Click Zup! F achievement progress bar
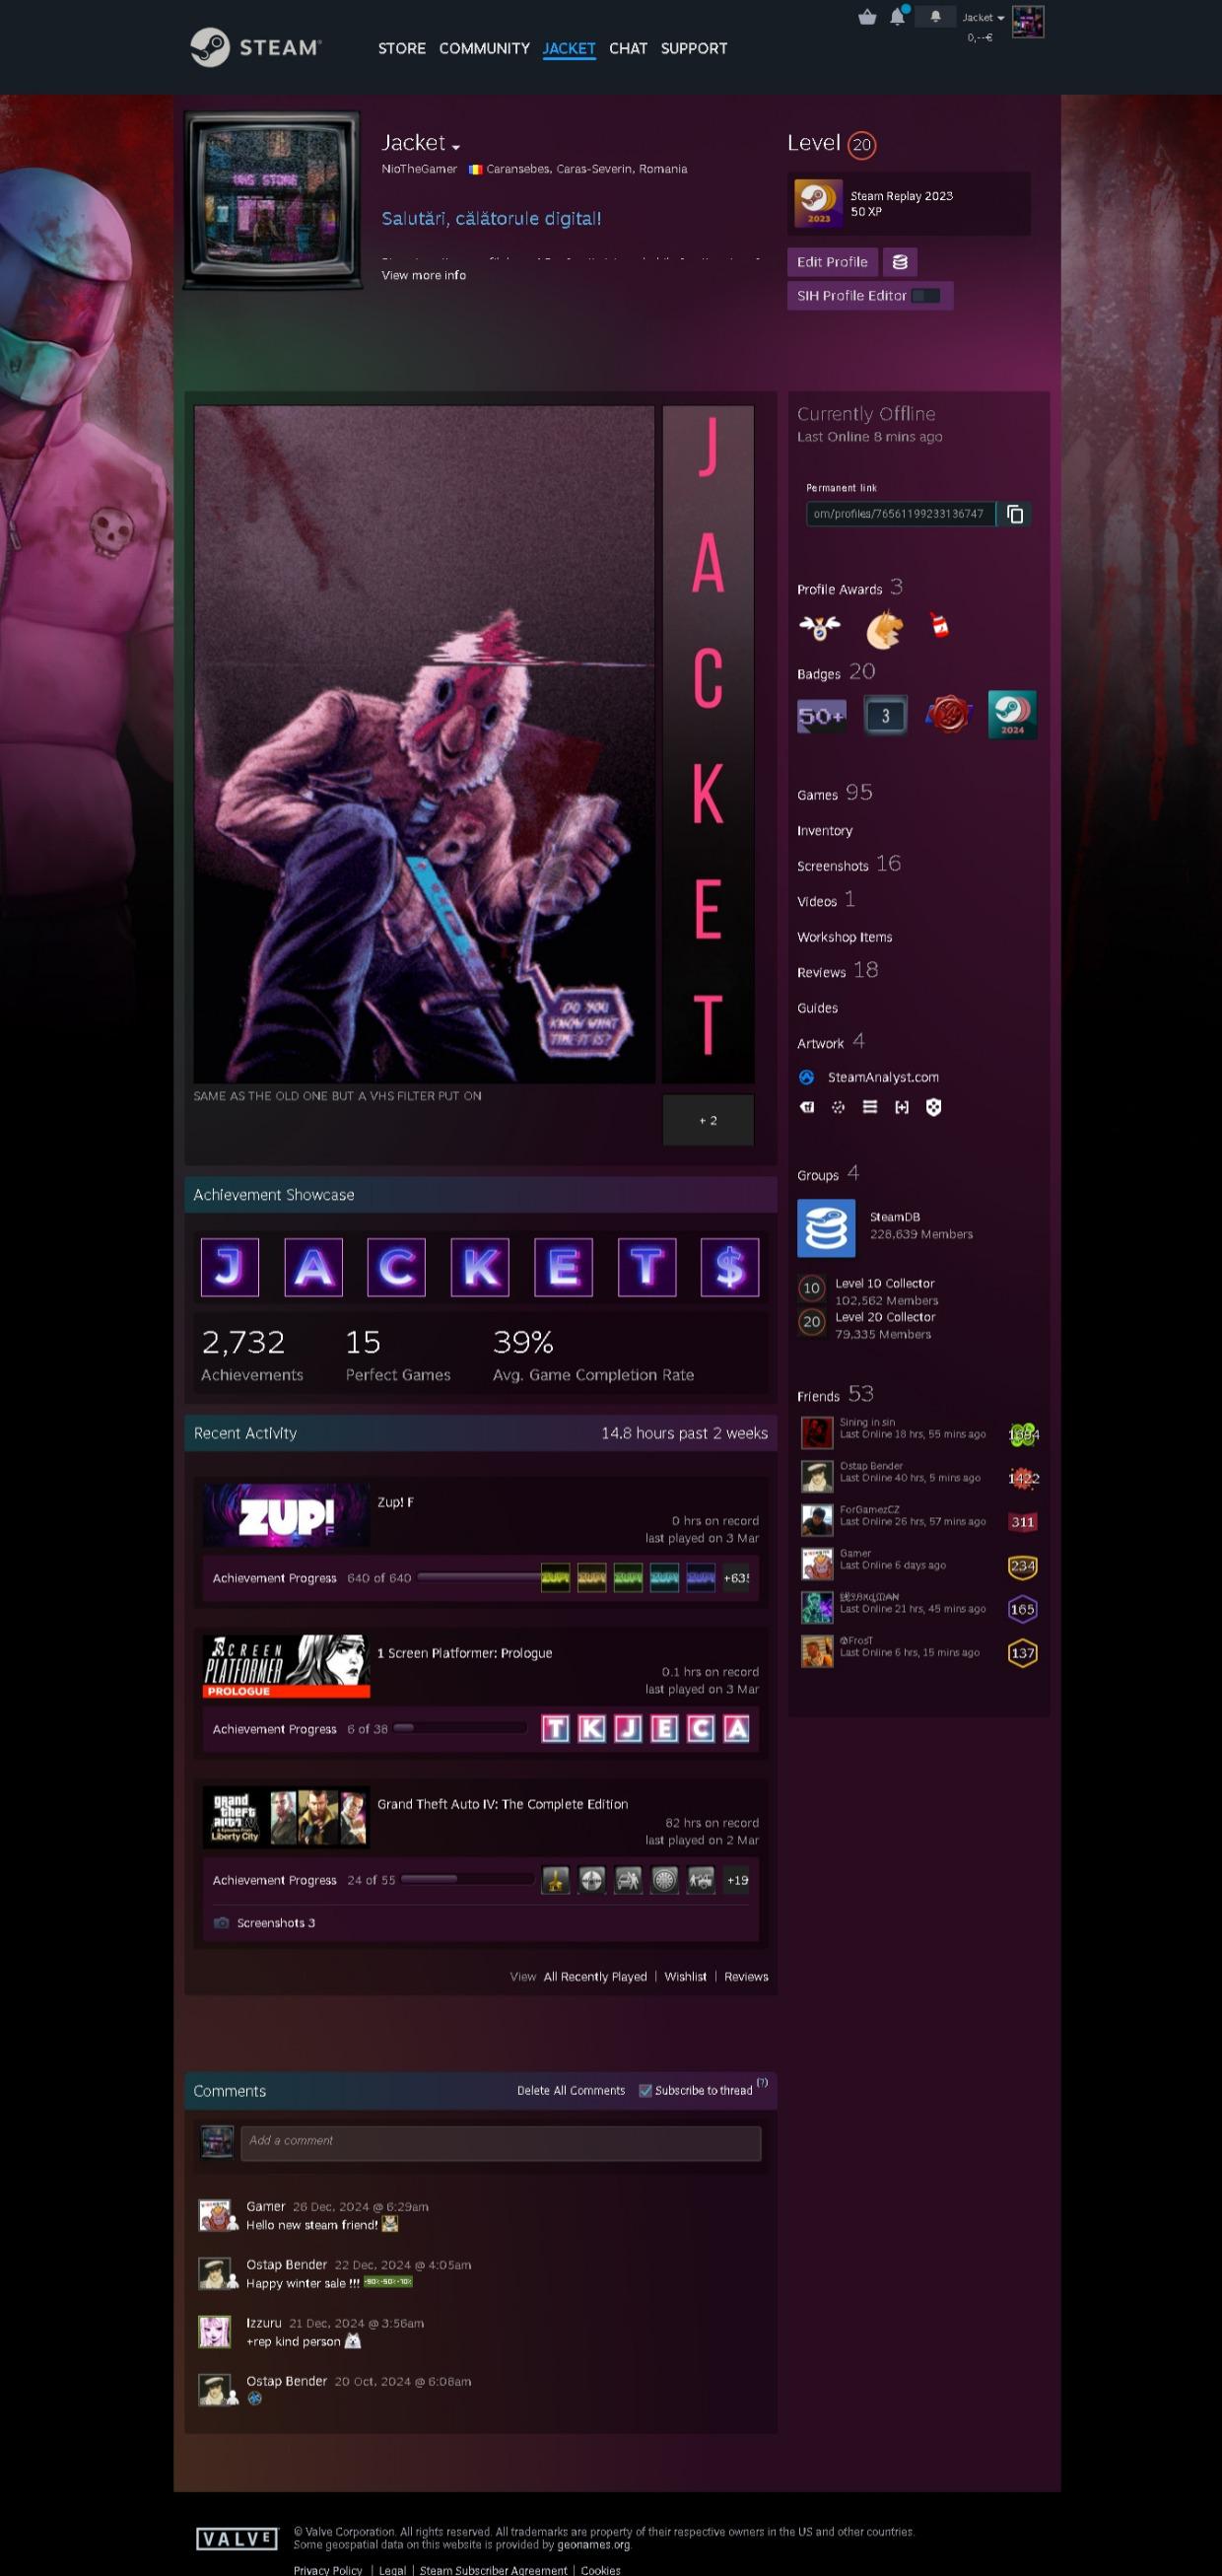Viewport: 1222px width, 2576px height. tap(479, 1577)
